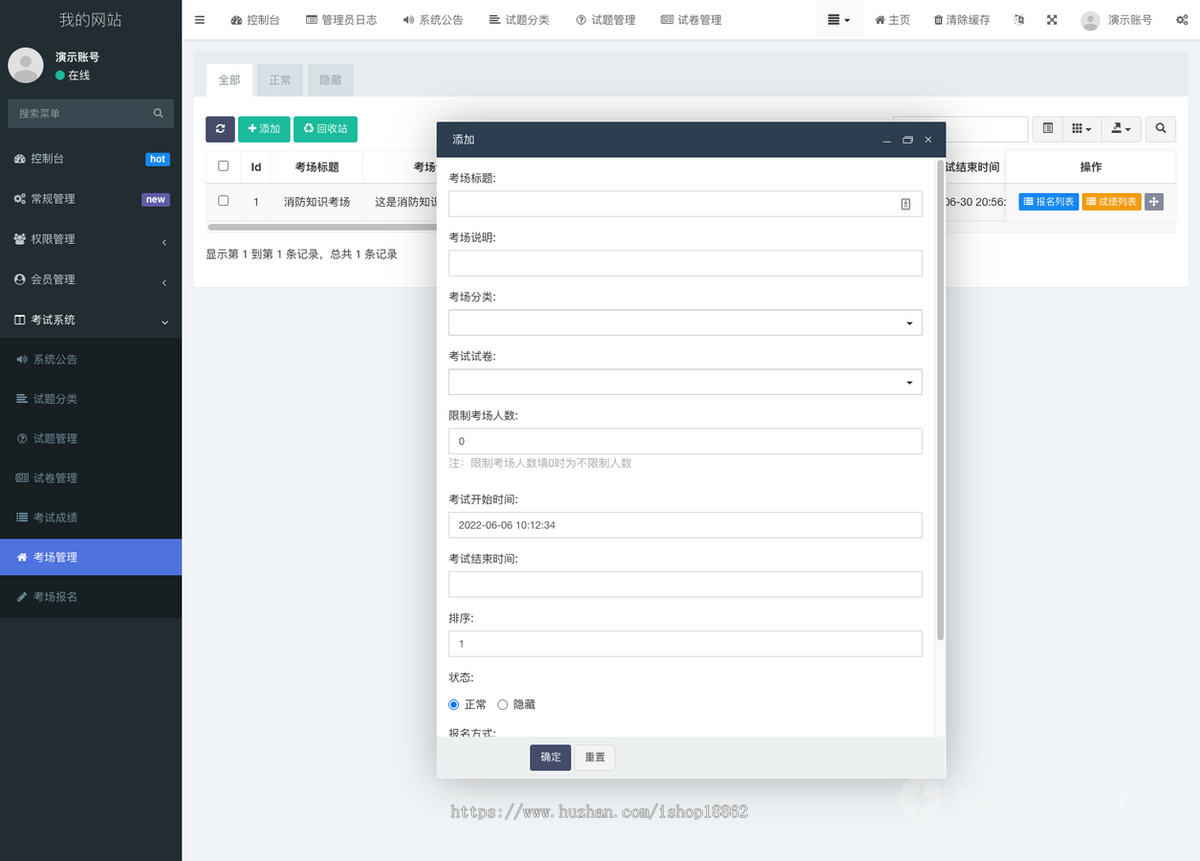The image size is (1200, 861).
Task: Check the header select-all checkbox in table
Action: pos(223,166)
